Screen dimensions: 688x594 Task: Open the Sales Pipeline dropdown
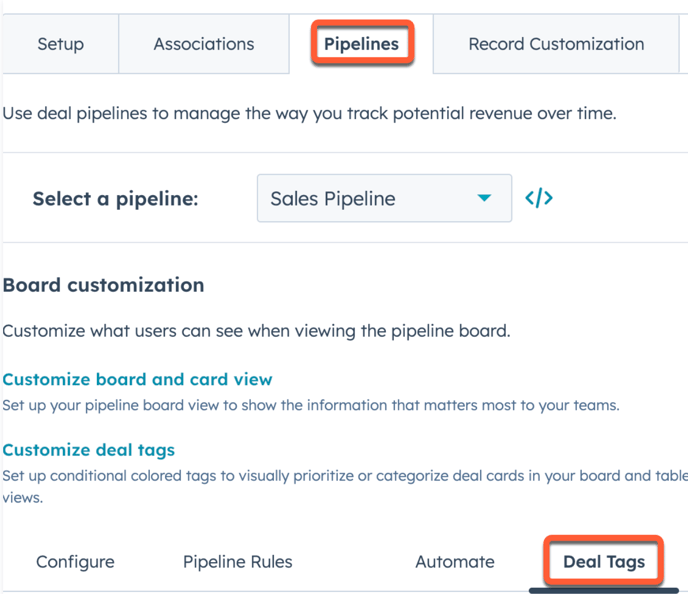(x=384, y=198)
